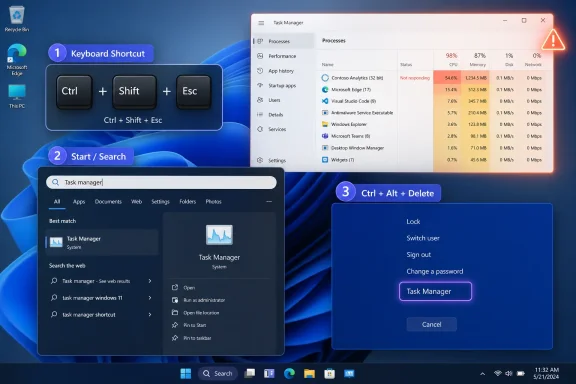Open the taskbar Search box
576x384 pixels.
tap(218, 374)
